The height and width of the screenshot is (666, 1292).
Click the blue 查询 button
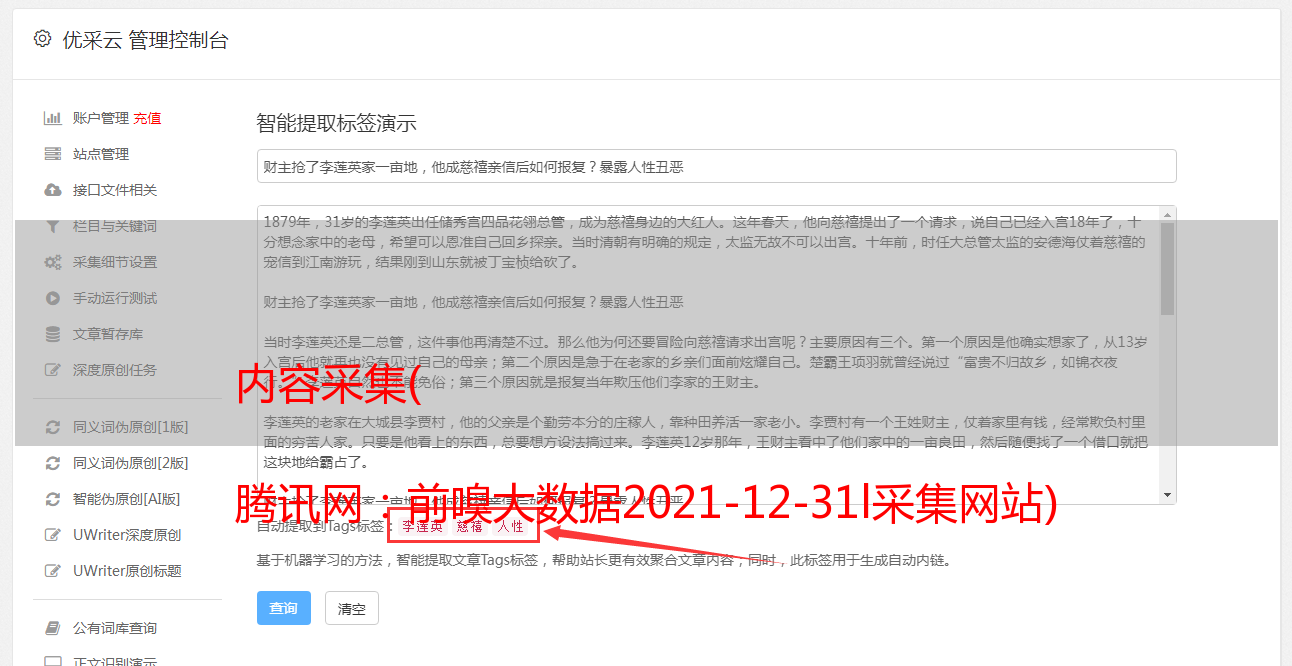pos(284,608)
